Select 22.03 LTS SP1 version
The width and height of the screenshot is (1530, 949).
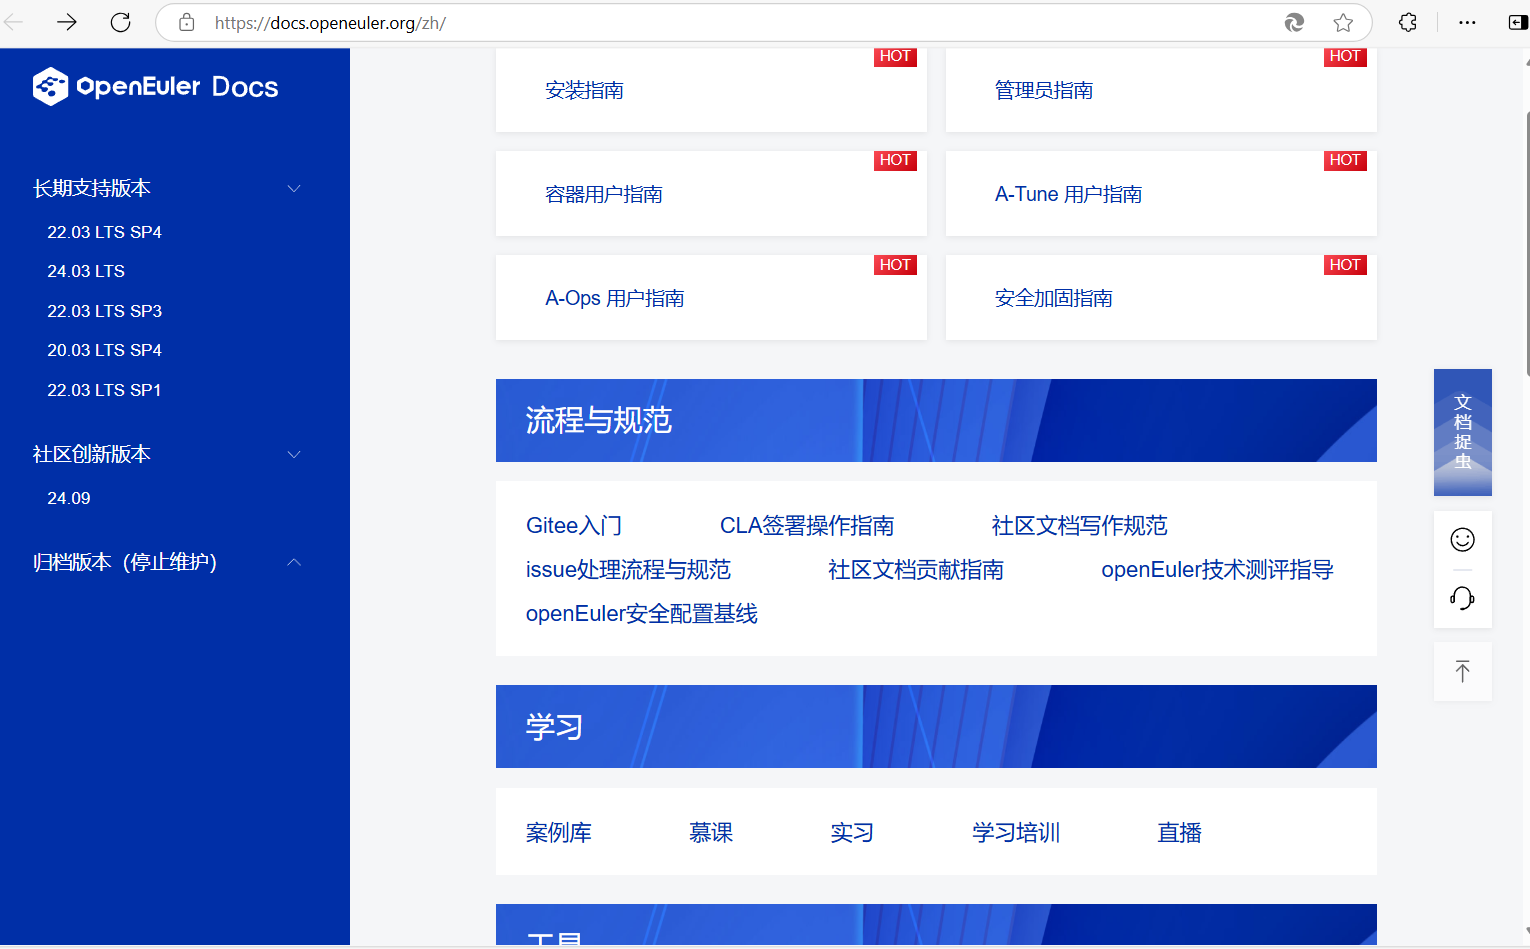(x=104, y=390)
